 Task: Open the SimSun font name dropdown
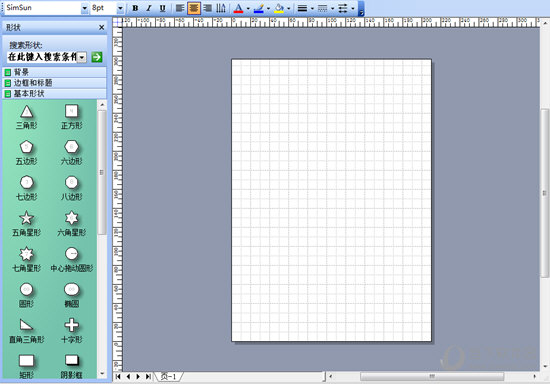tap(85, 8)
